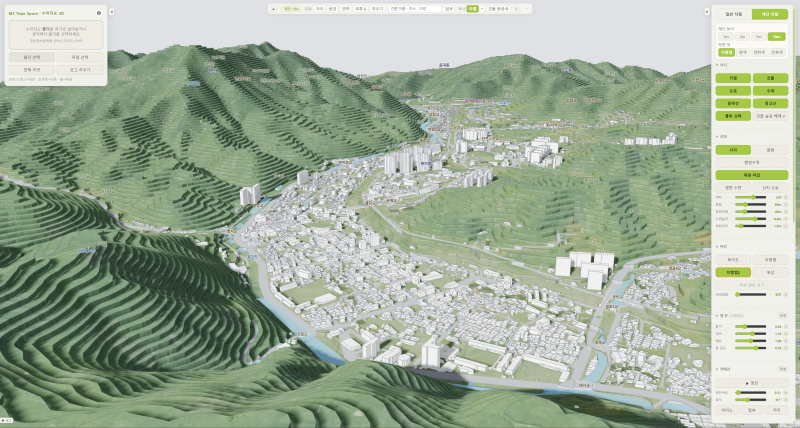
Task: Click the reset icon beside the camera pitch slider
Action: click(x=786, y=400)
